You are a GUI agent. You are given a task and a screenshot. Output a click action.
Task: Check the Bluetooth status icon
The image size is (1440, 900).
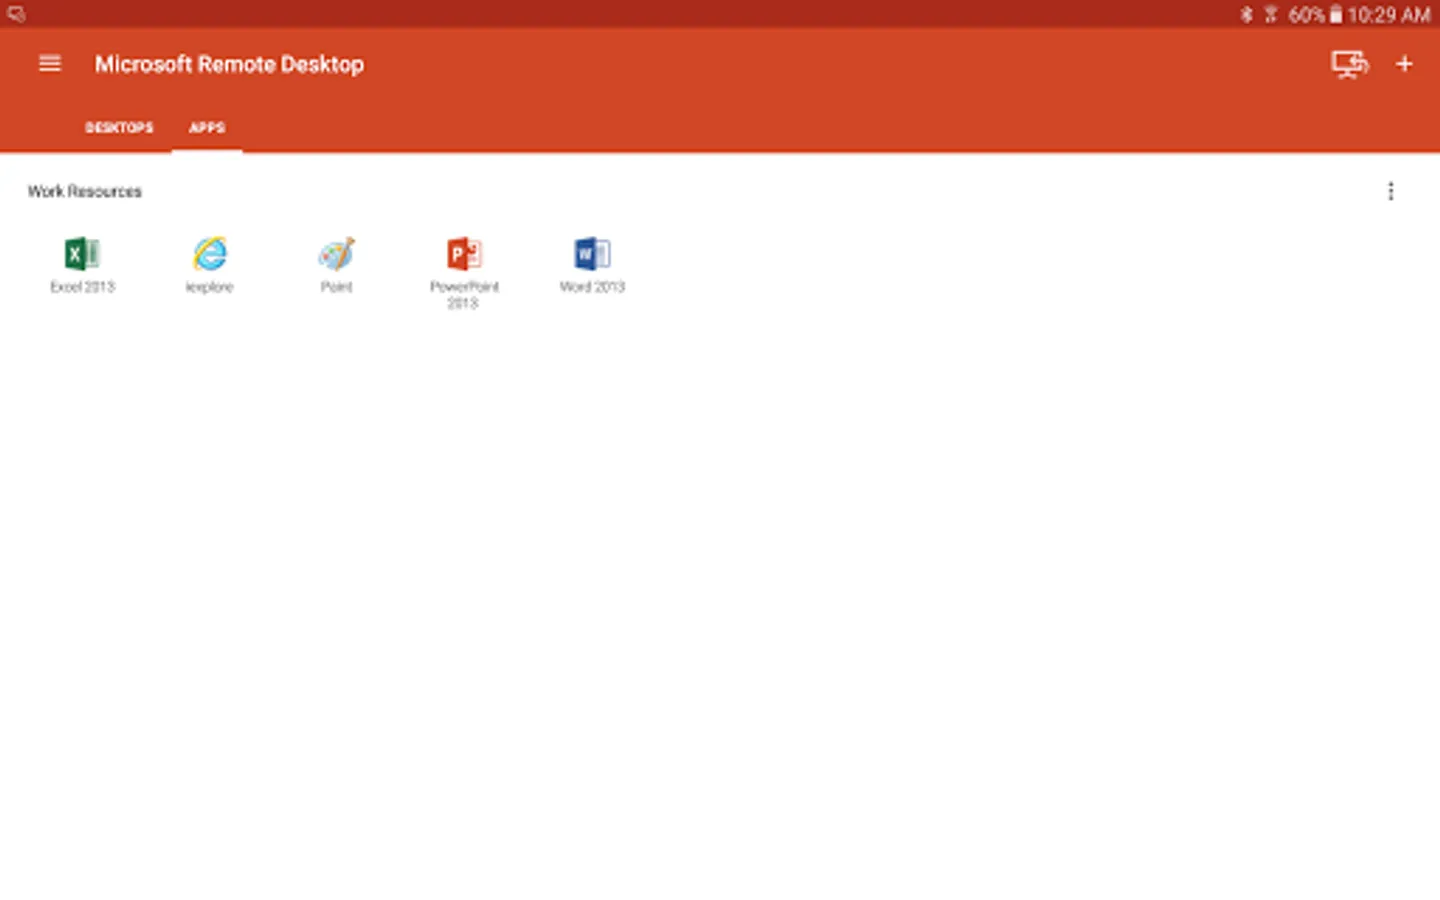coord(1246,14)
